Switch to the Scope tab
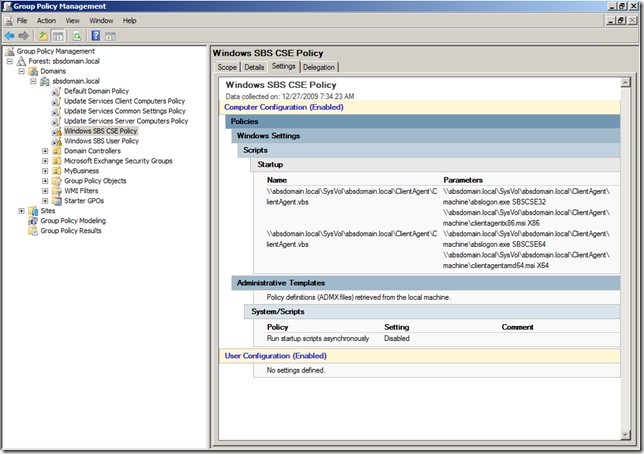This screenshot has width=644, height=454. tap(227, 67)
